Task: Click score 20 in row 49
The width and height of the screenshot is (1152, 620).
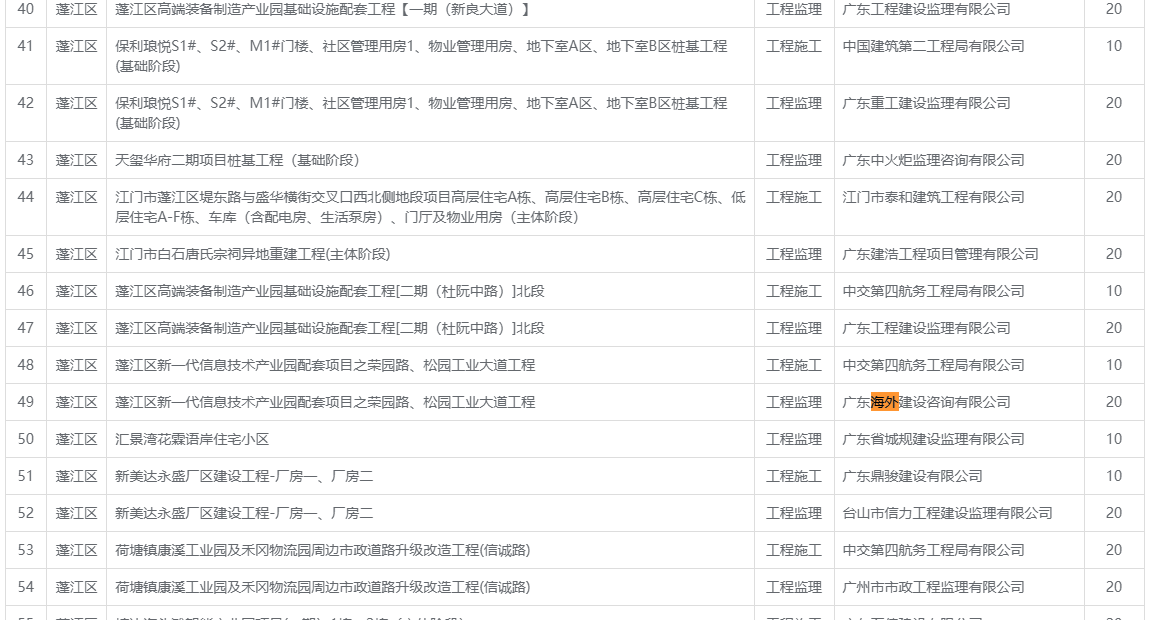Action: pos(1113,402)
